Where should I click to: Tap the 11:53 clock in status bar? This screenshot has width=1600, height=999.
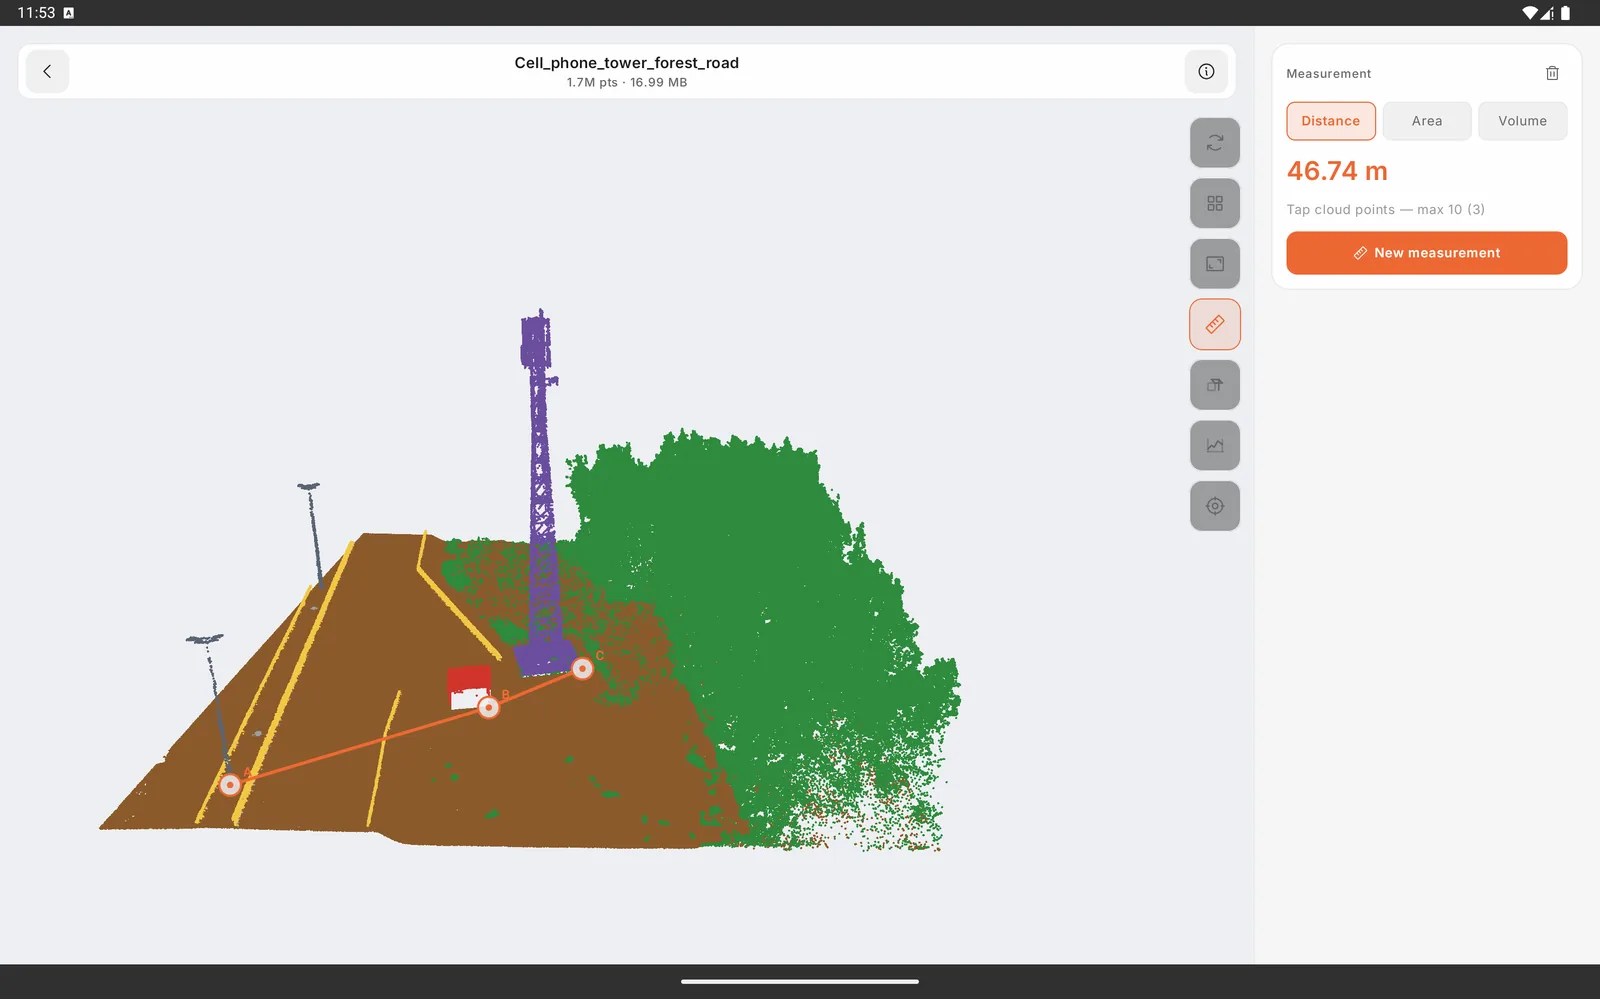pyautogui.click(x=36, y=13)
